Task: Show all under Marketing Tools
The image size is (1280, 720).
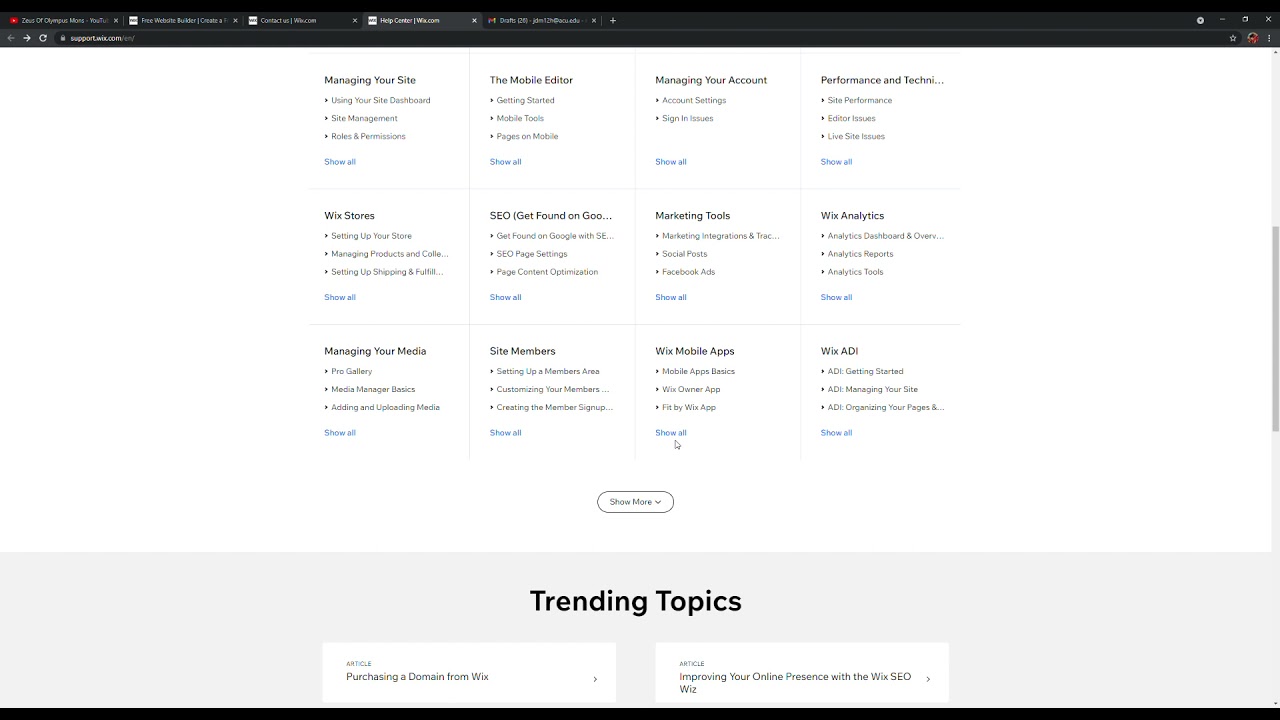Action: (x=671, y=297)
